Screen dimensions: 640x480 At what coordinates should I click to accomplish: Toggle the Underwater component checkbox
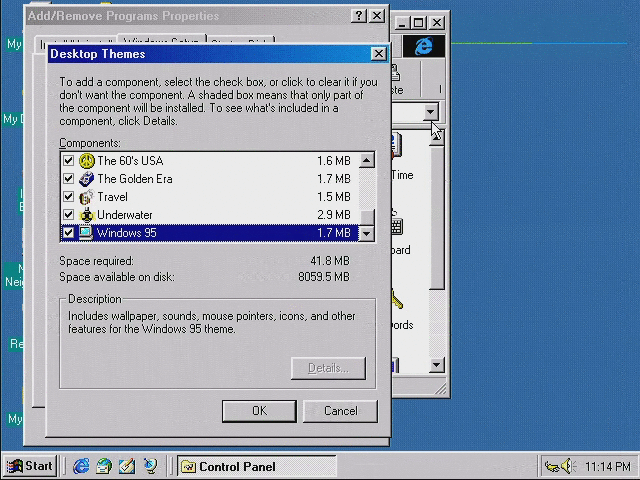coord(68,215)
